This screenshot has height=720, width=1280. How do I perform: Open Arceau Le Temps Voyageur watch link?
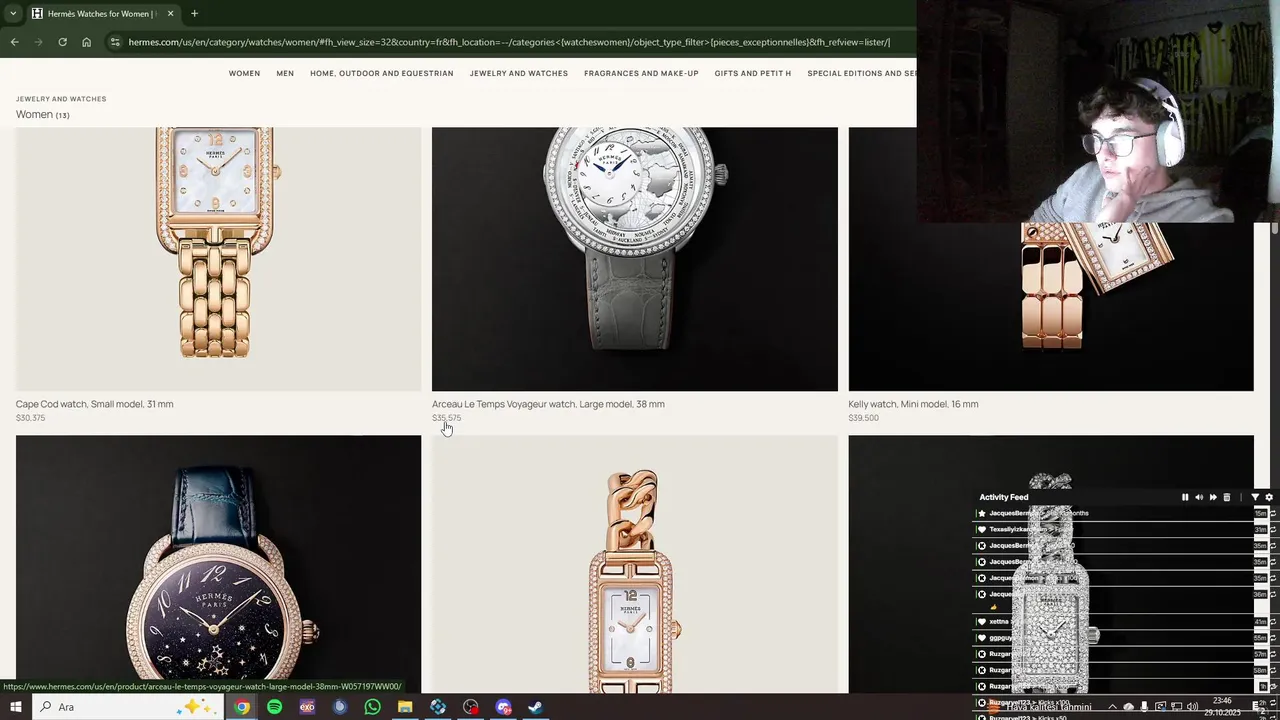coord(548,404)
